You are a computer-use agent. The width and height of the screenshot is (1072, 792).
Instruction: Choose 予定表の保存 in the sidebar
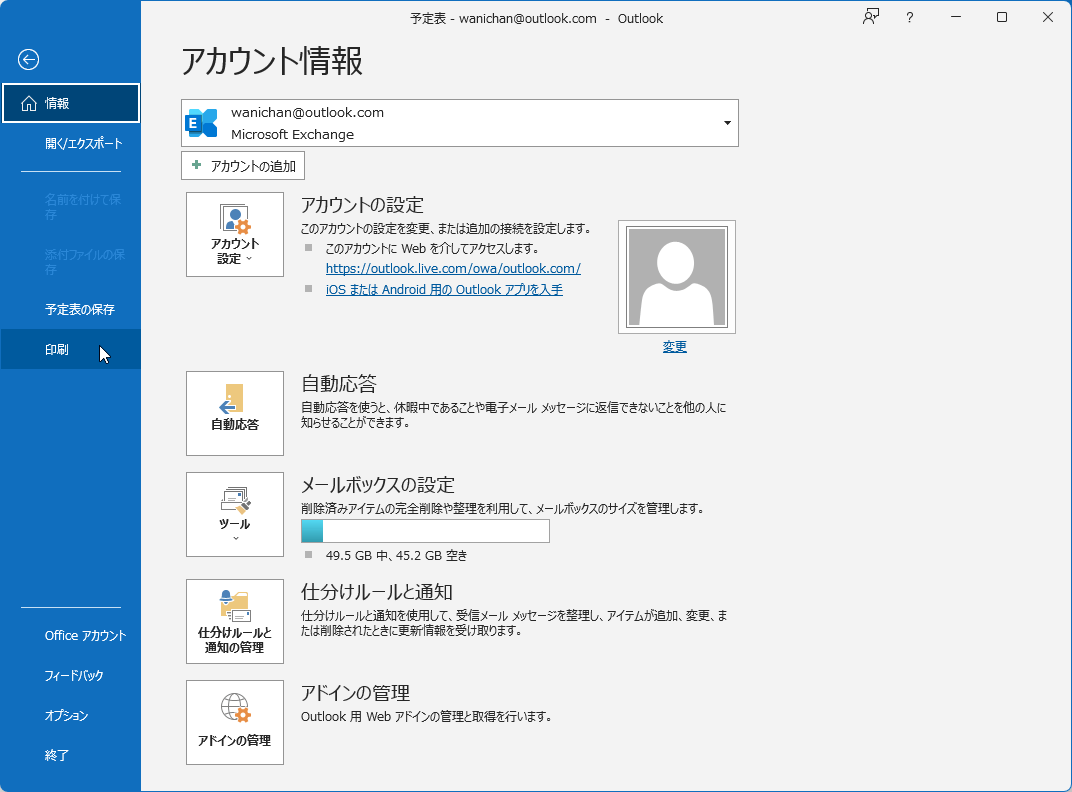click(71, 309)
